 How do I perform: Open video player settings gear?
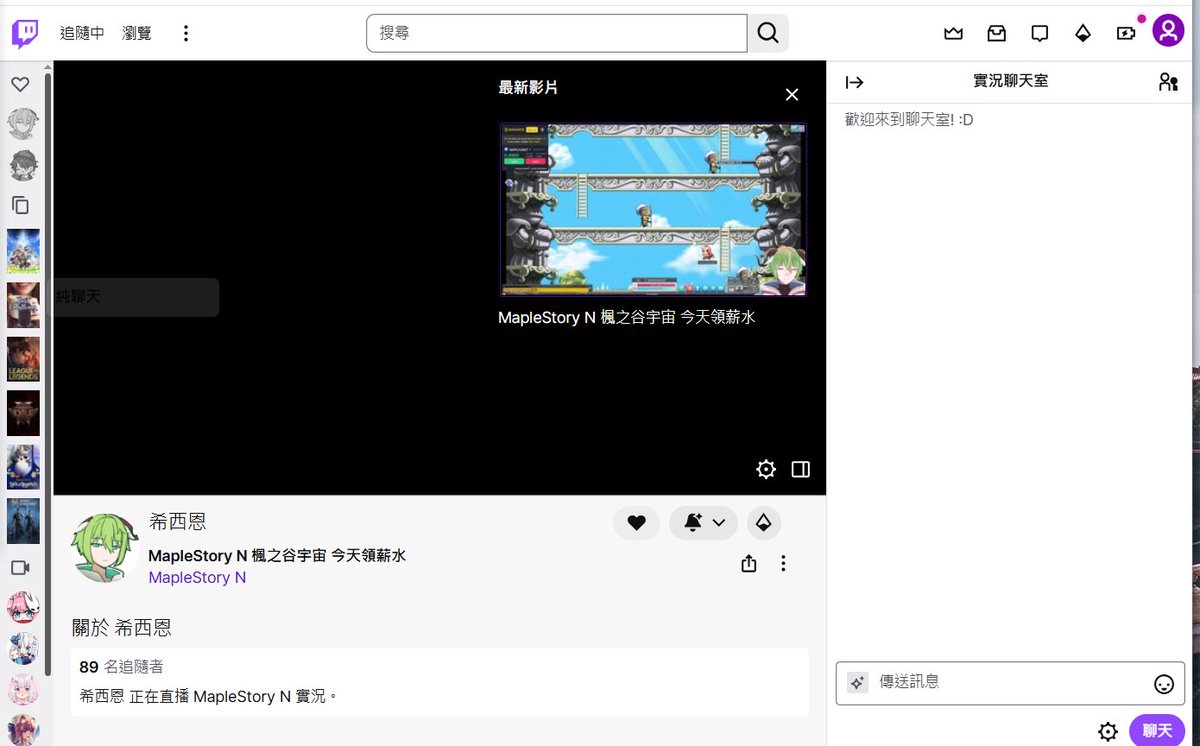coord(766,469)
